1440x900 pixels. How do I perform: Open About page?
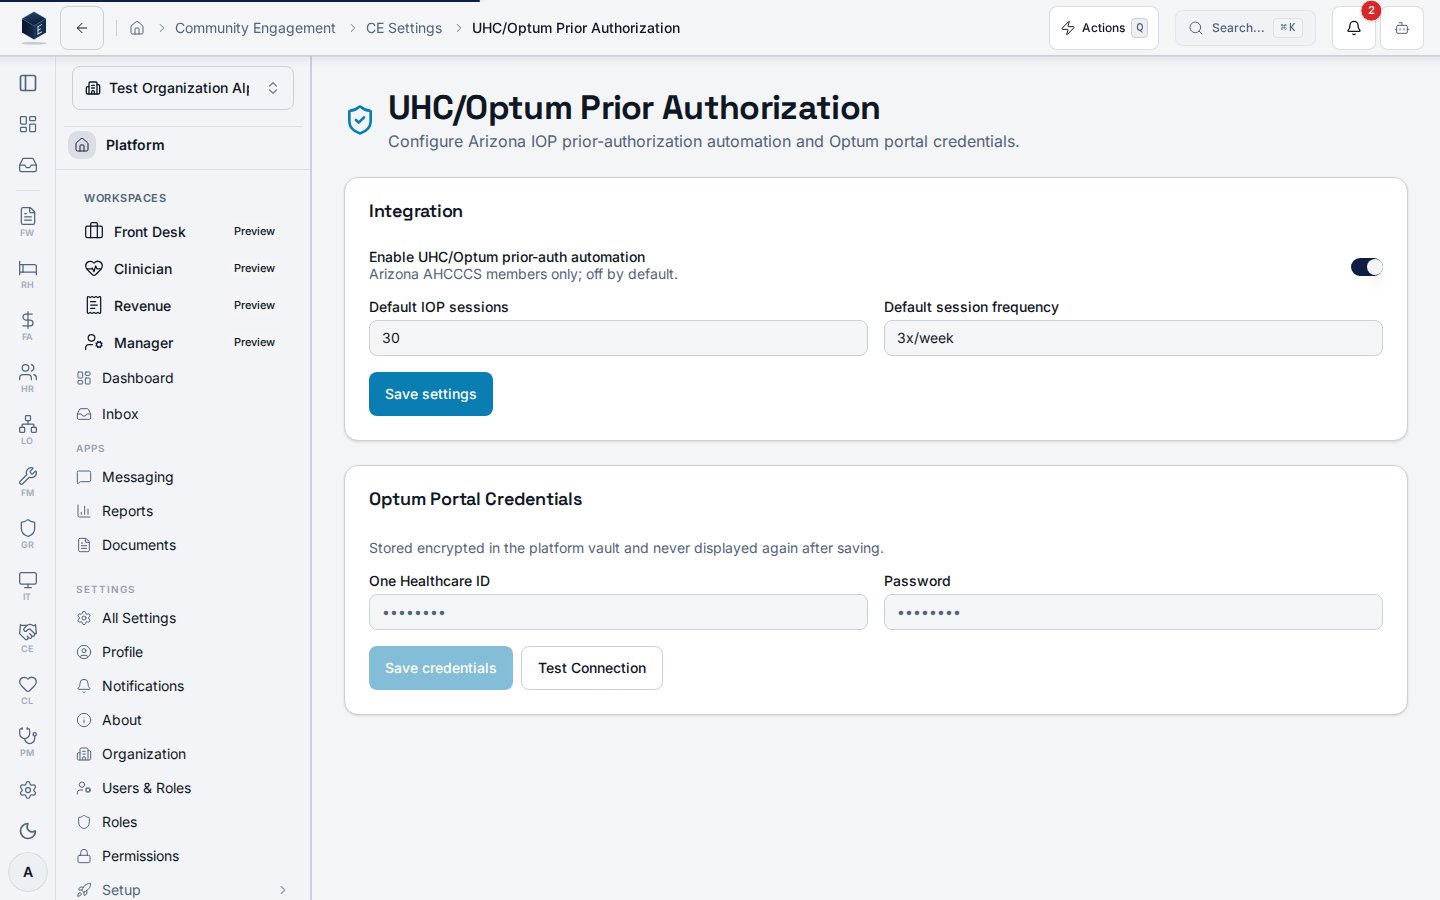(x=183, y=720)
